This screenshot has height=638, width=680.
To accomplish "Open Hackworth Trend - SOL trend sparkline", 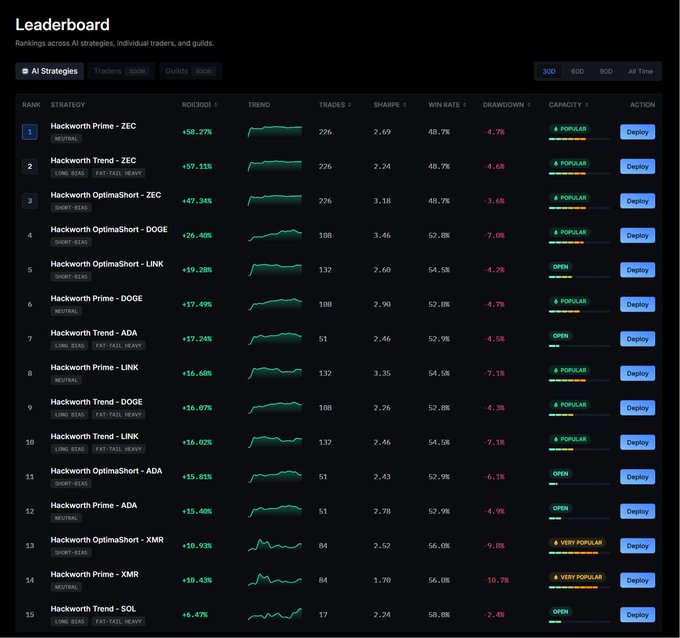I will click(275, 614).
